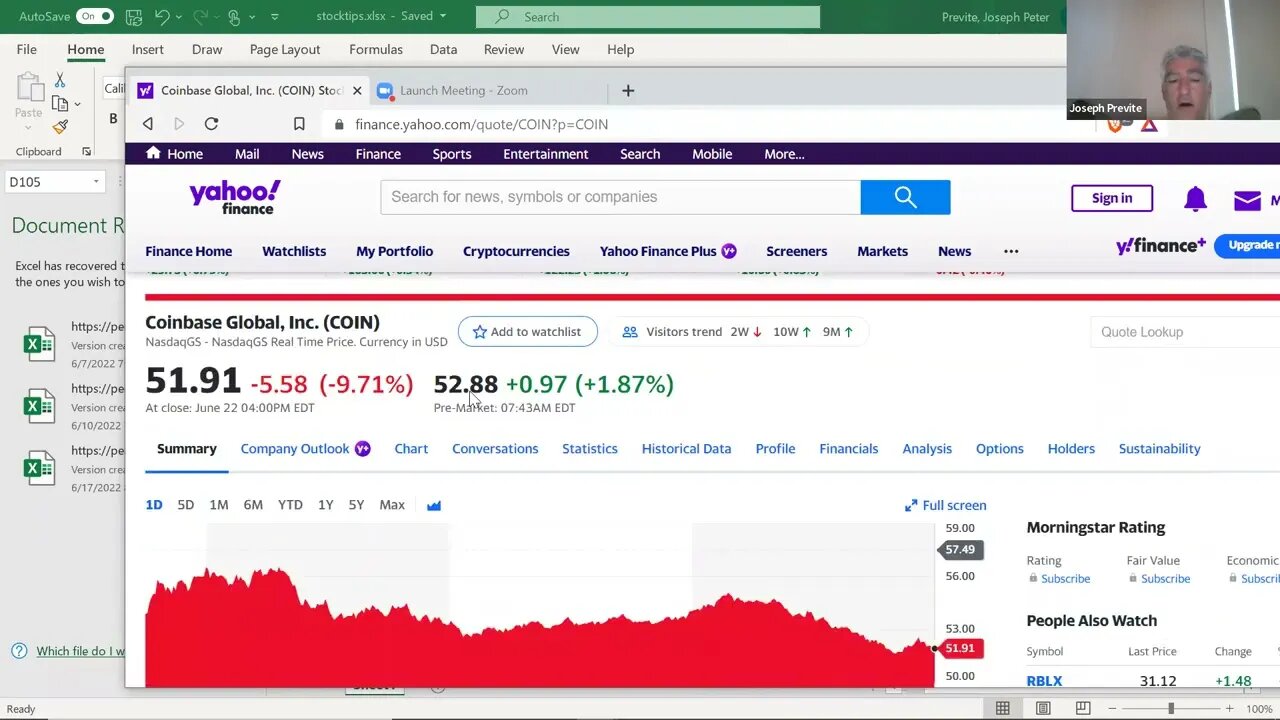Open the Watchlists navigation item
The image size is (1280, 720).
294,251
